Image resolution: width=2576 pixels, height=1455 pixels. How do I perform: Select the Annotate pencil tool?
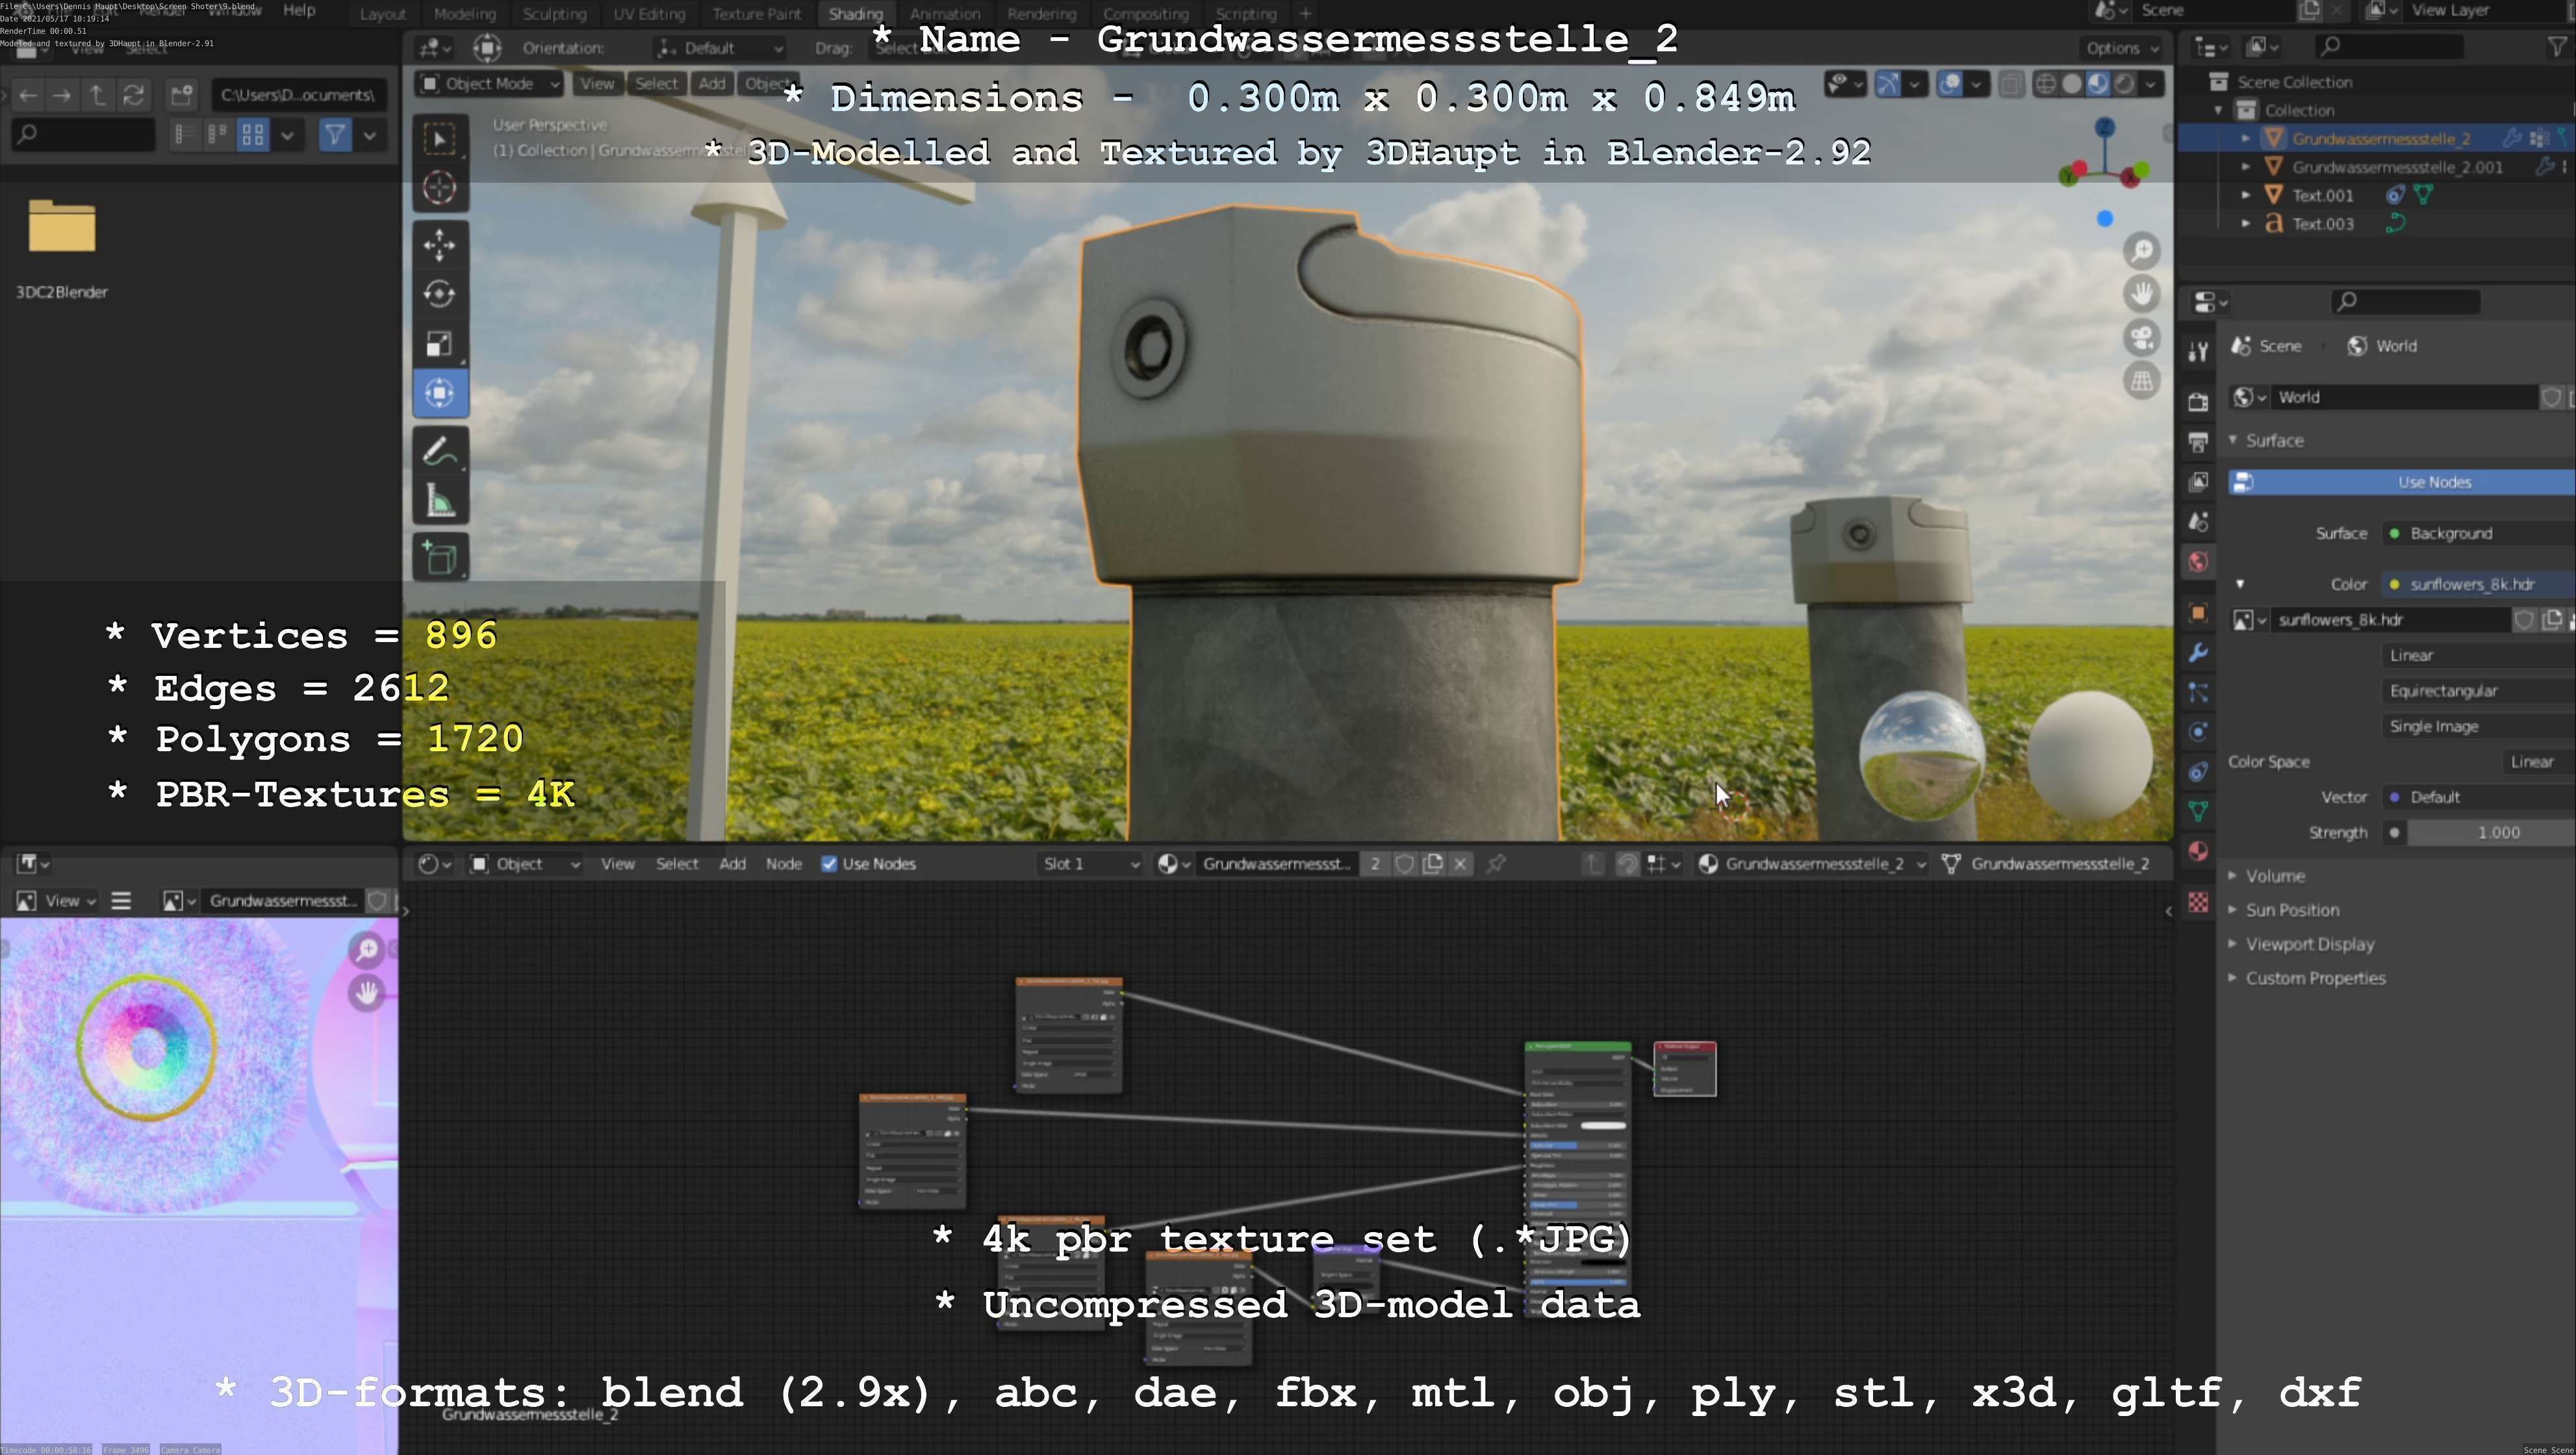[x=439, y=452]
